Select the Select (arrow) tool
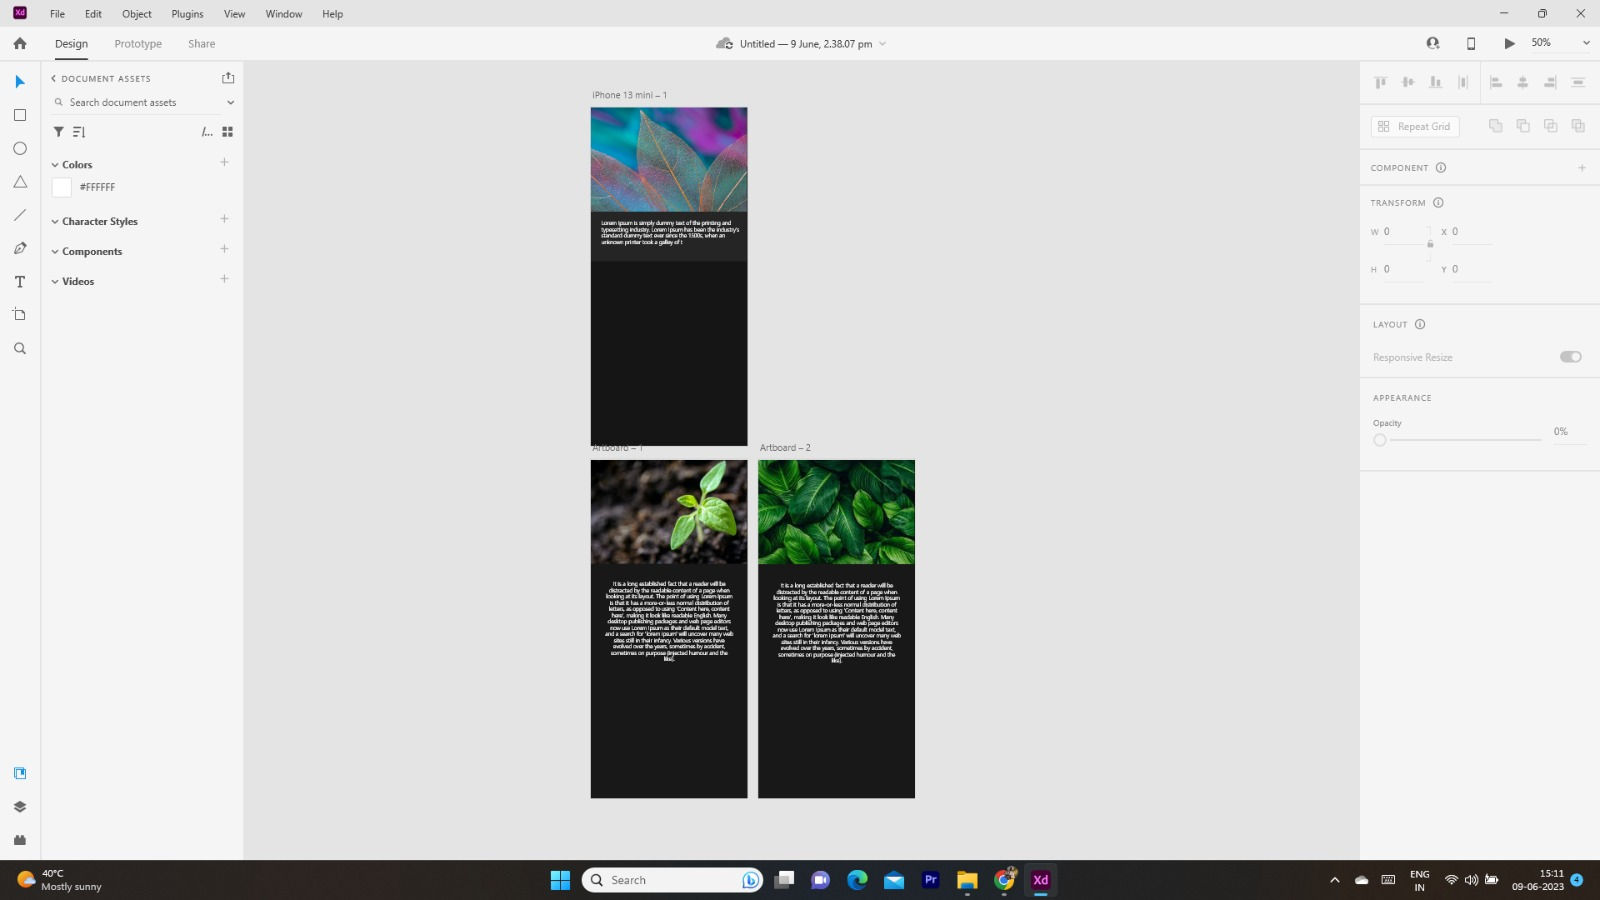1600x900 pixels. click(20, 82)
